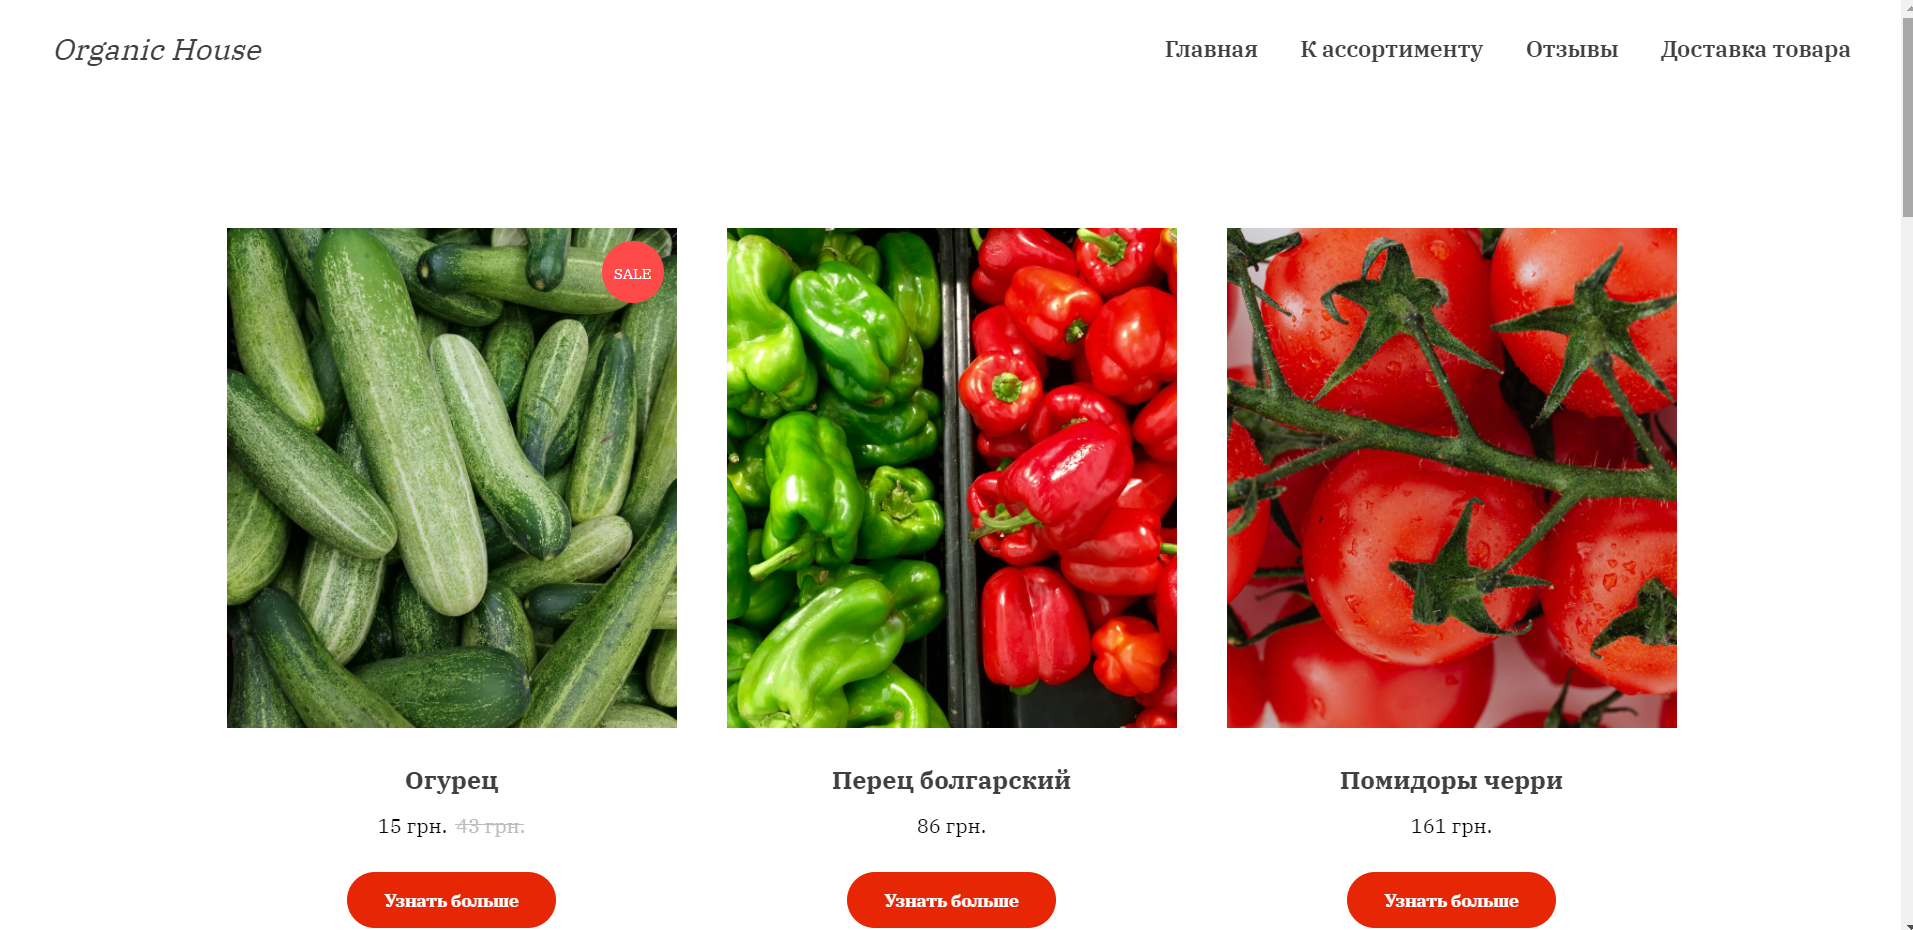Open the bell pepper product image
This screenshot has width=1913, height=930.
click(952, 478)
